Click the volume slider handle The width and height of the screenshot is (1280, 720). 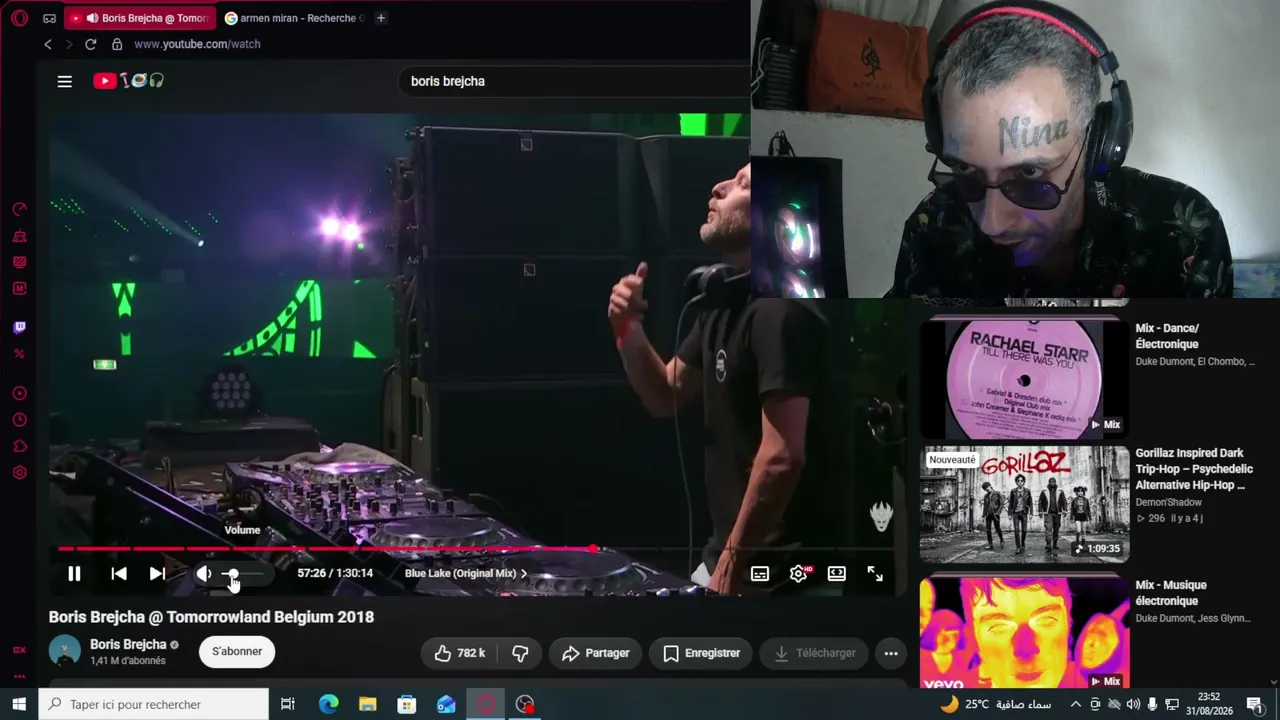[234, 574]
